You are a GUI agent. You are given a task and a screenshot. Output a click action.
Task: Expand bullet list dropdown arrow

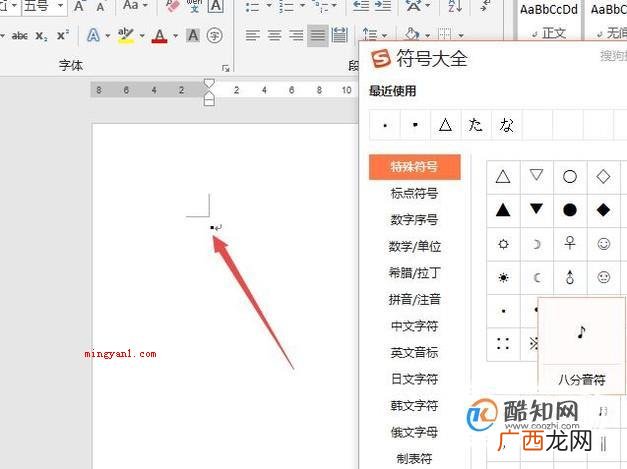(269, 6)
